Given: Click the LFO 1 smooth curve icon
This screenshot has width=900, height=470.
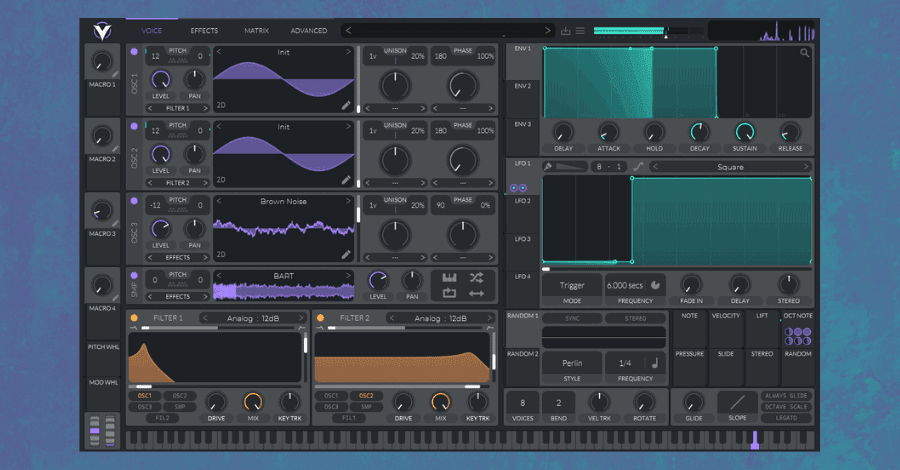Looking at the screenshot, I should (638, 166).
